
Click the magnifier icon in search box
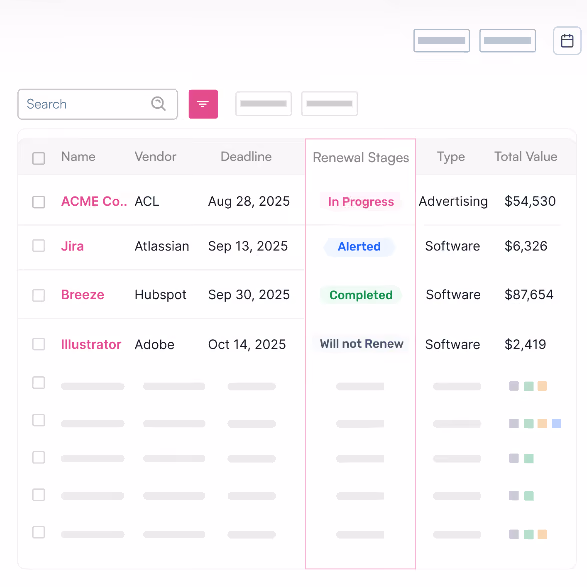coord(158,104)
